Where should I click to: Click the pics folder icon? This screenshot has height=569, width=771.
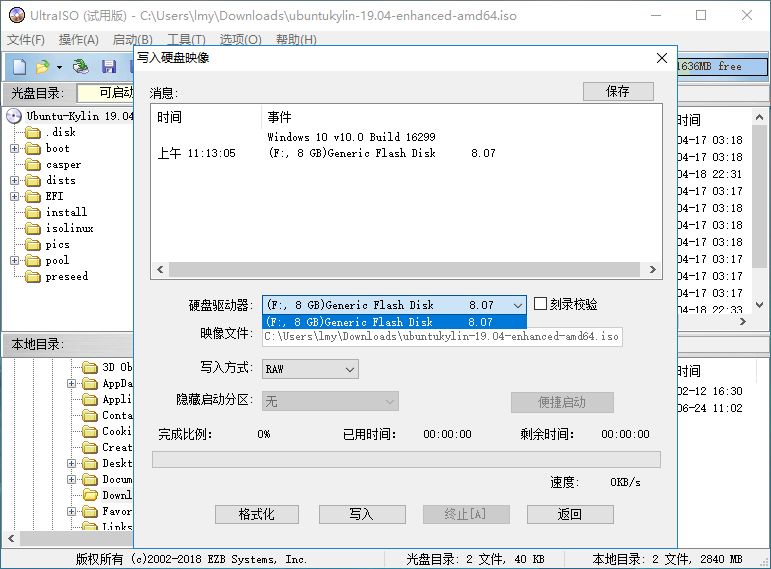(33, 244)
